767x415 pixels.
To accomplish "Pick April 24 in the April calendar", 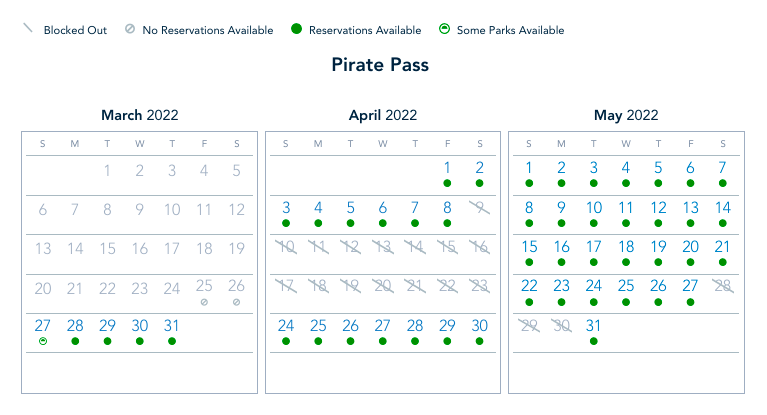I will click(286, 326).
